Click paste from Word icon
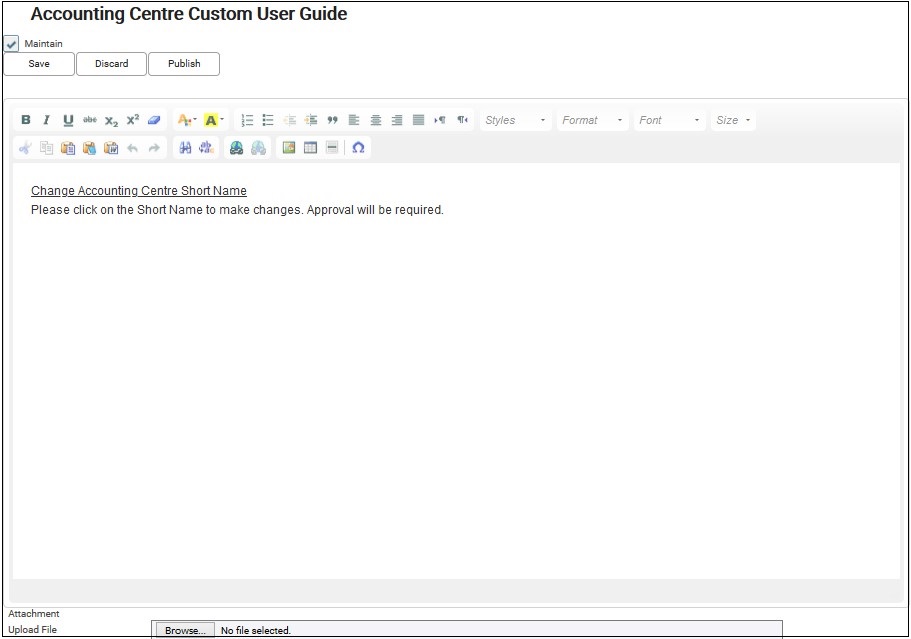 (x=111, y=148)
